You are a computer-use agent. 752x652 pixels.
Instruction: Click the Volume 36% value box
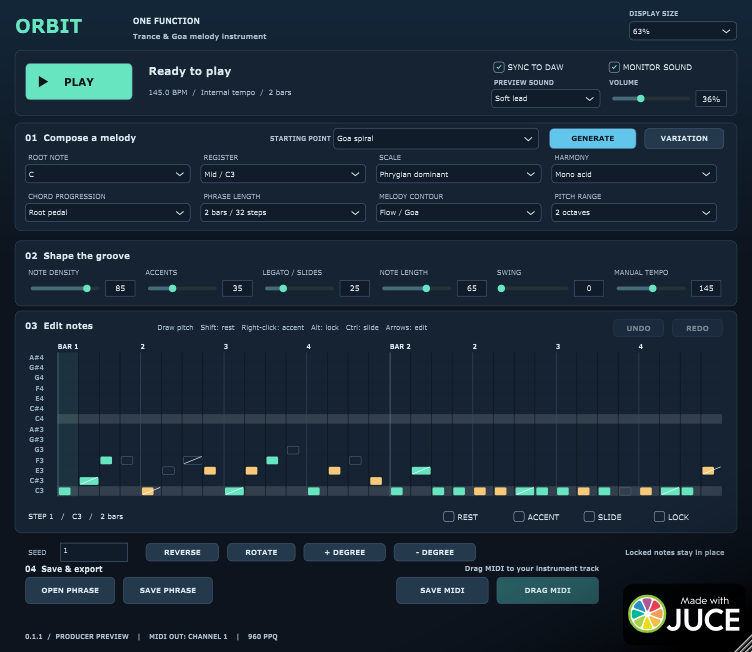(711, 99)
